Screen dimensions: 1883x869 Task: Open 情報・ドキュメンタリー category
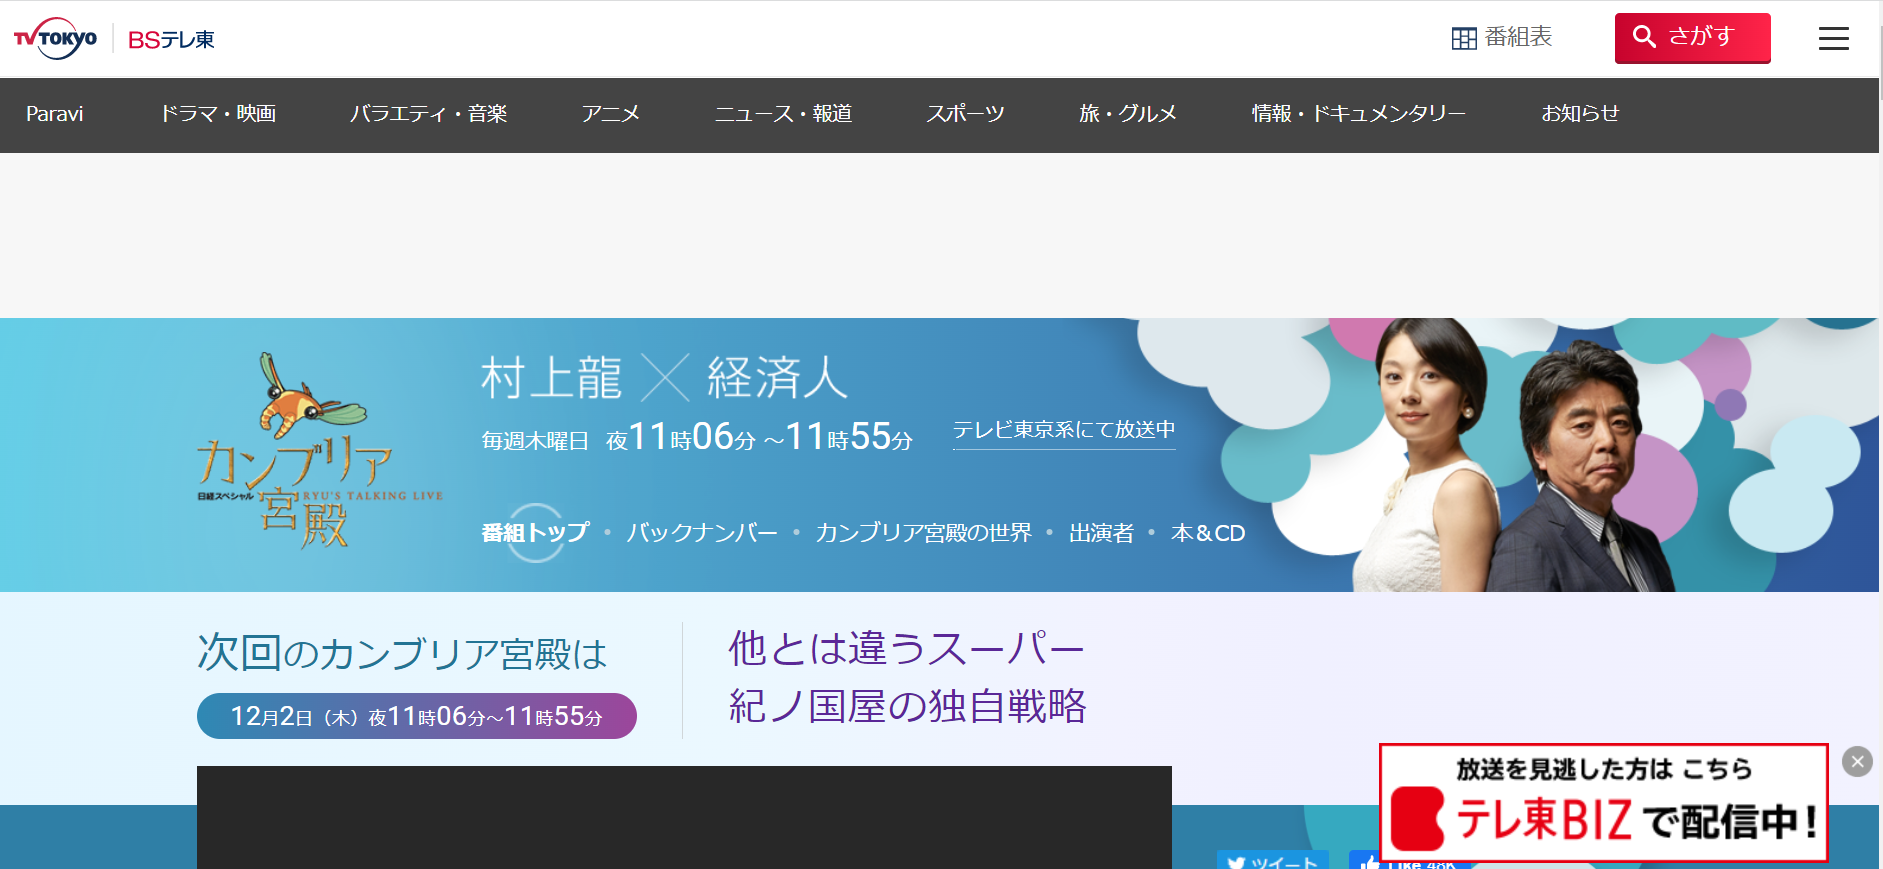1358,114
